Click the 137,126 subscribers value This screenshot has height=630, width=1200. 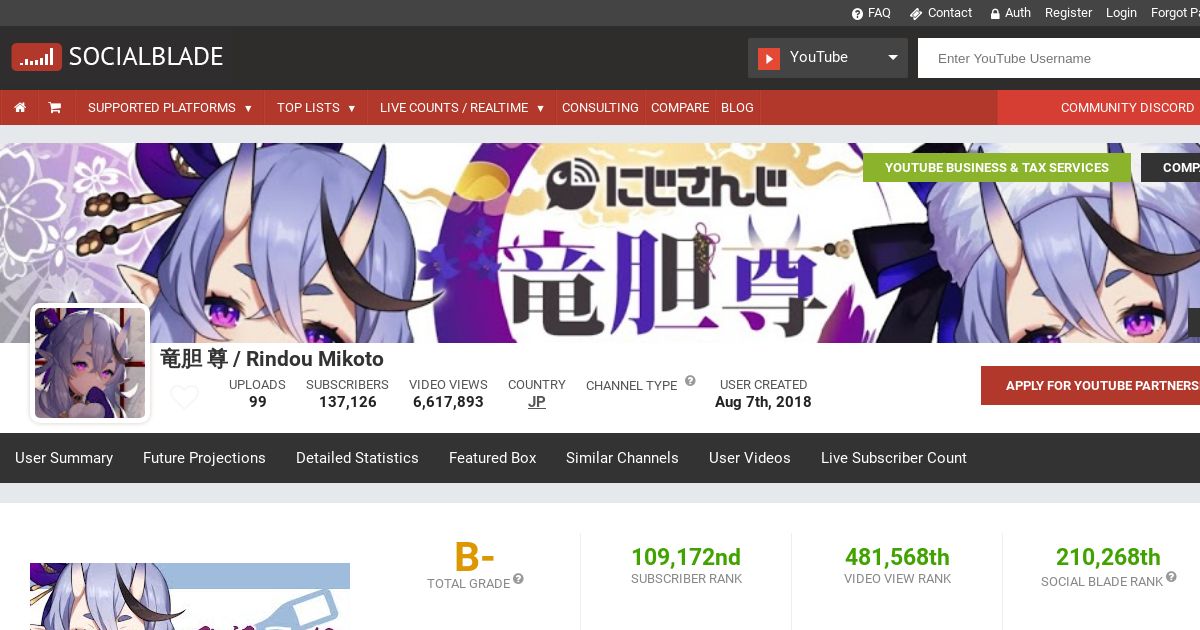point(348,402)
